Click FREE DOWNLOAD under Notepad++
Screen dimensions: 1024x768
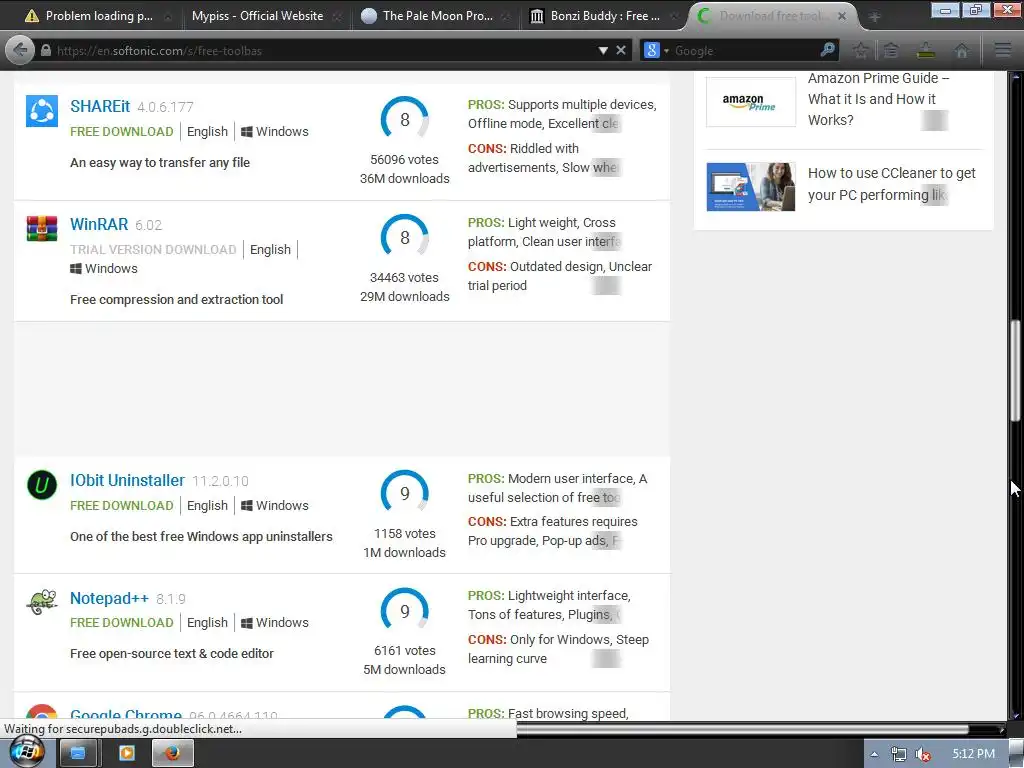point(121,622)
